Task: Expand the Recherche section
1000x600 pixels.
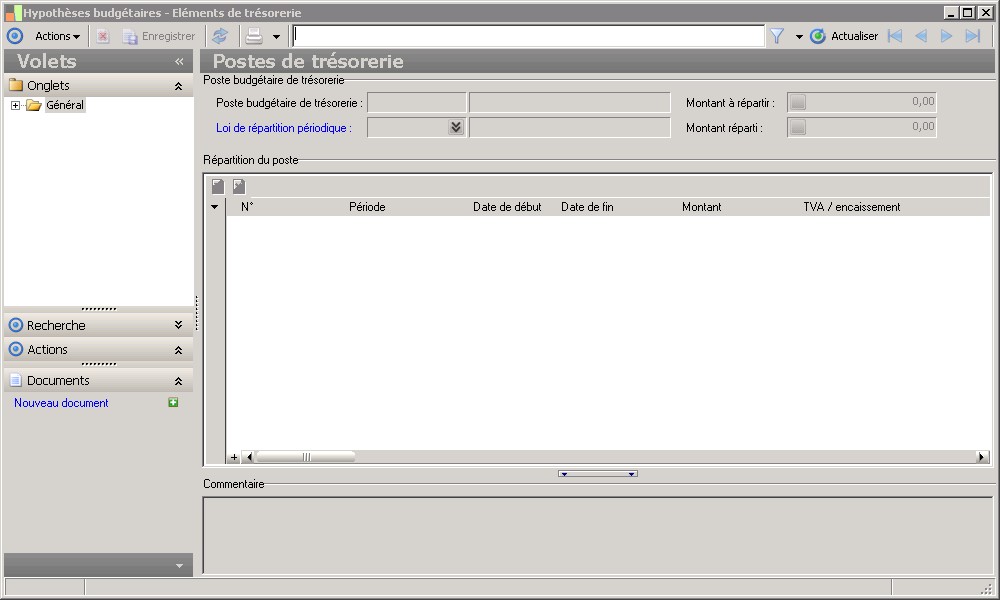Action: (x=179, y=325)
